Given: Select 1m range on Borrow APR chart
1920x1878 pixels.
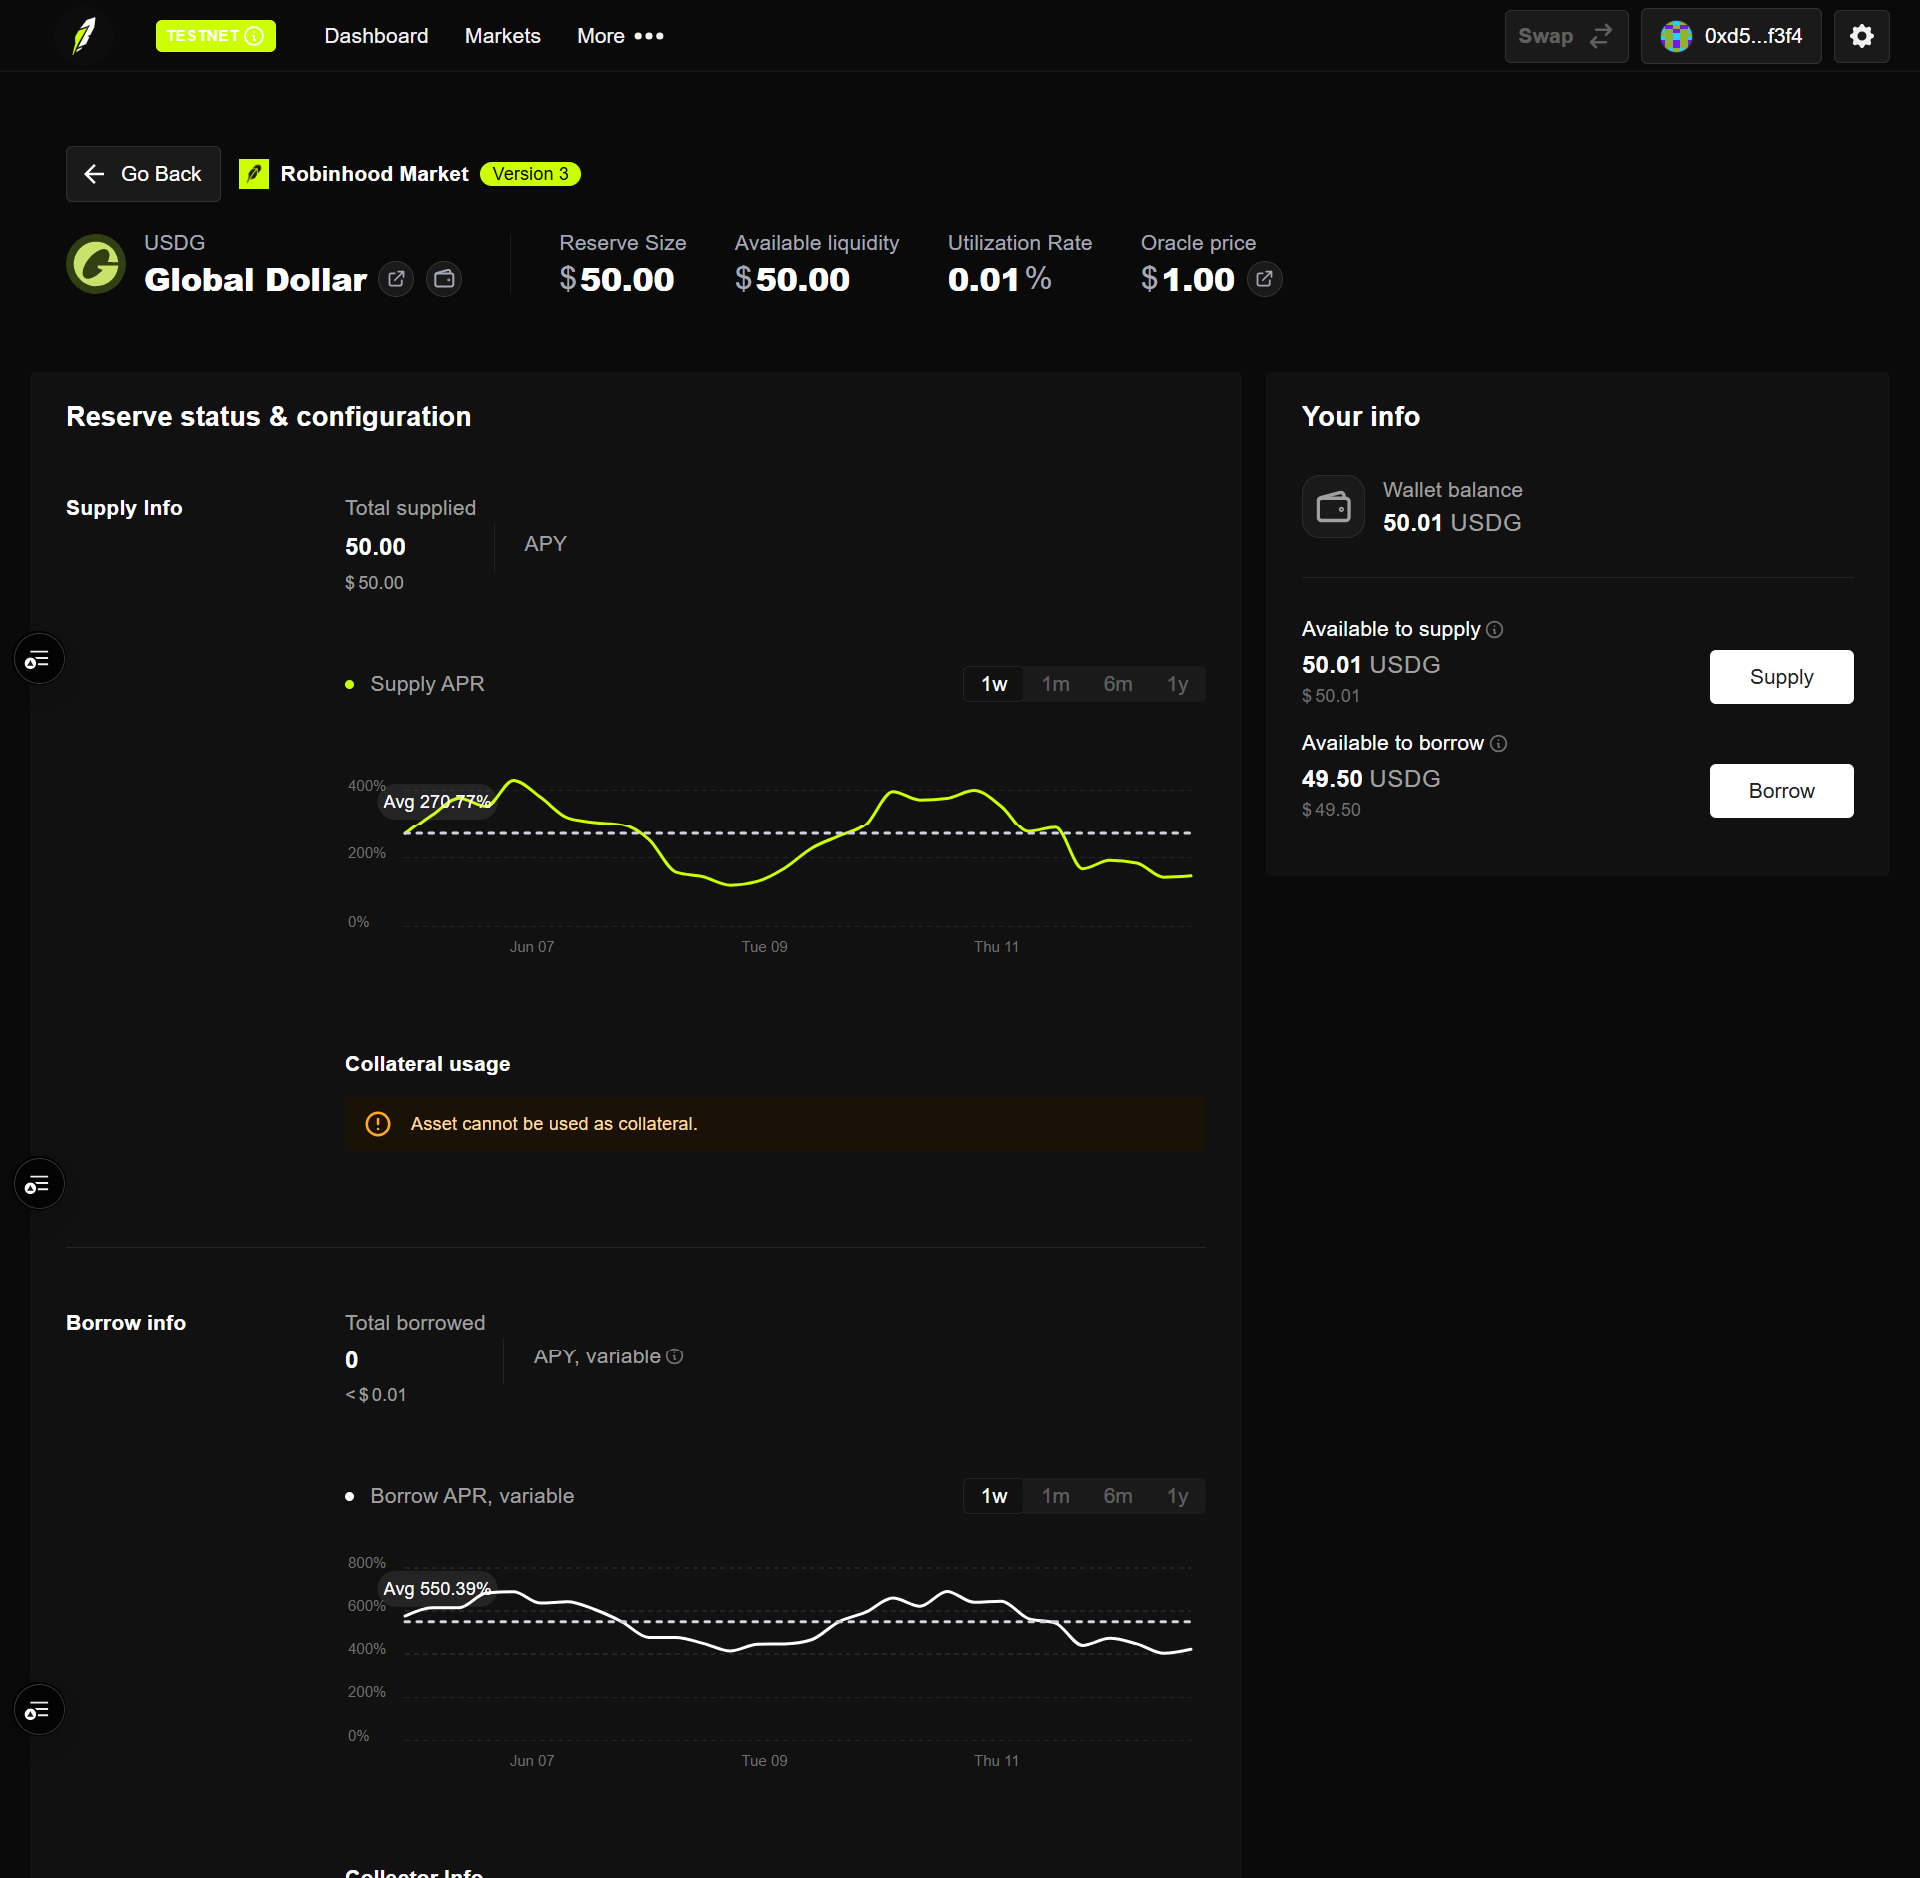Looking at the screenshot, I should point(1056,1496).
